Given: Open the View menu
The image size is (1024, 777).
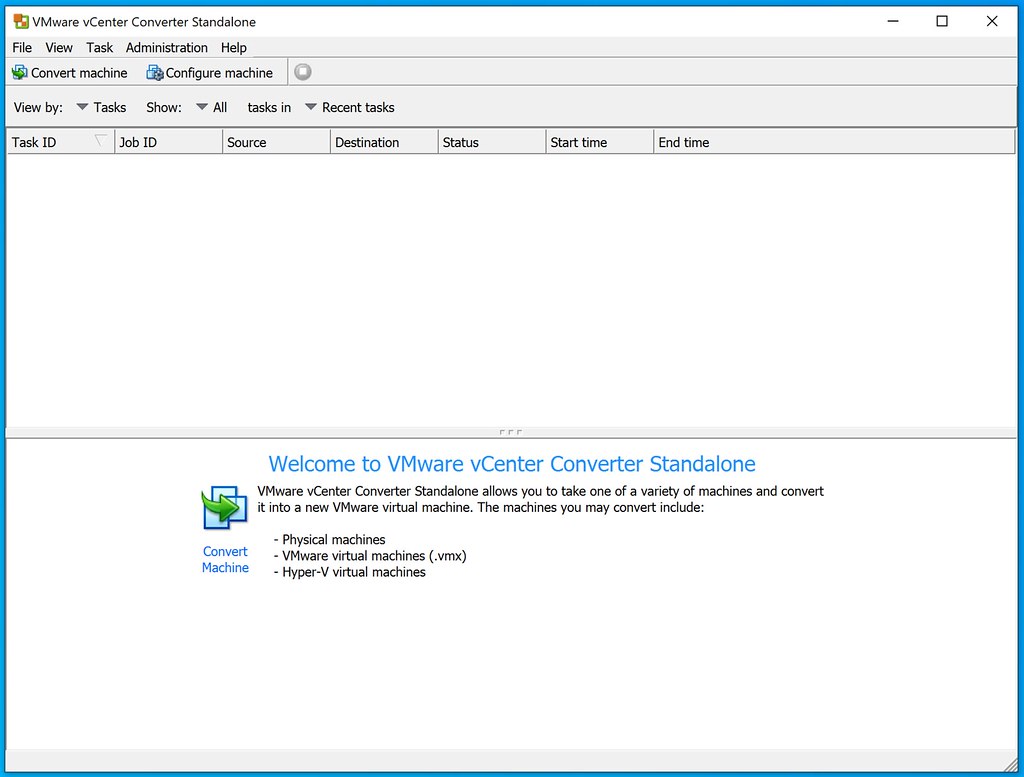Looking at the screenshot, I should click(x=59, y=47).
